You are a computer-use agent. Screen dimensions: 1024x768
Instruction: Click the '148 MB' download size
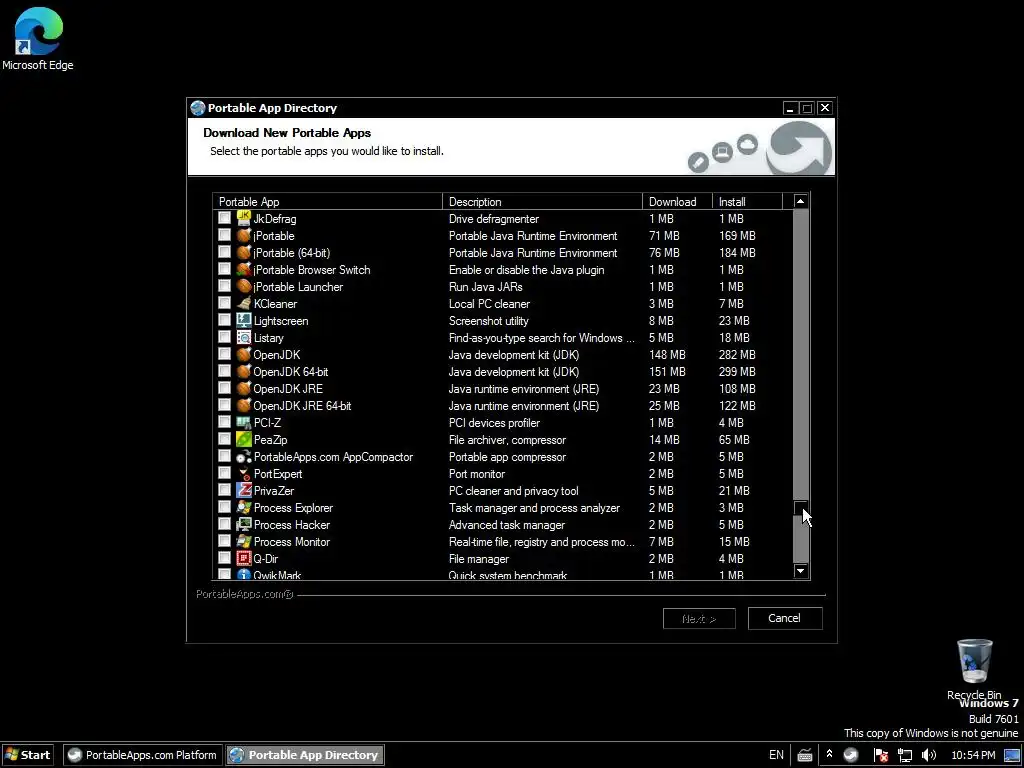coord(667,355)
